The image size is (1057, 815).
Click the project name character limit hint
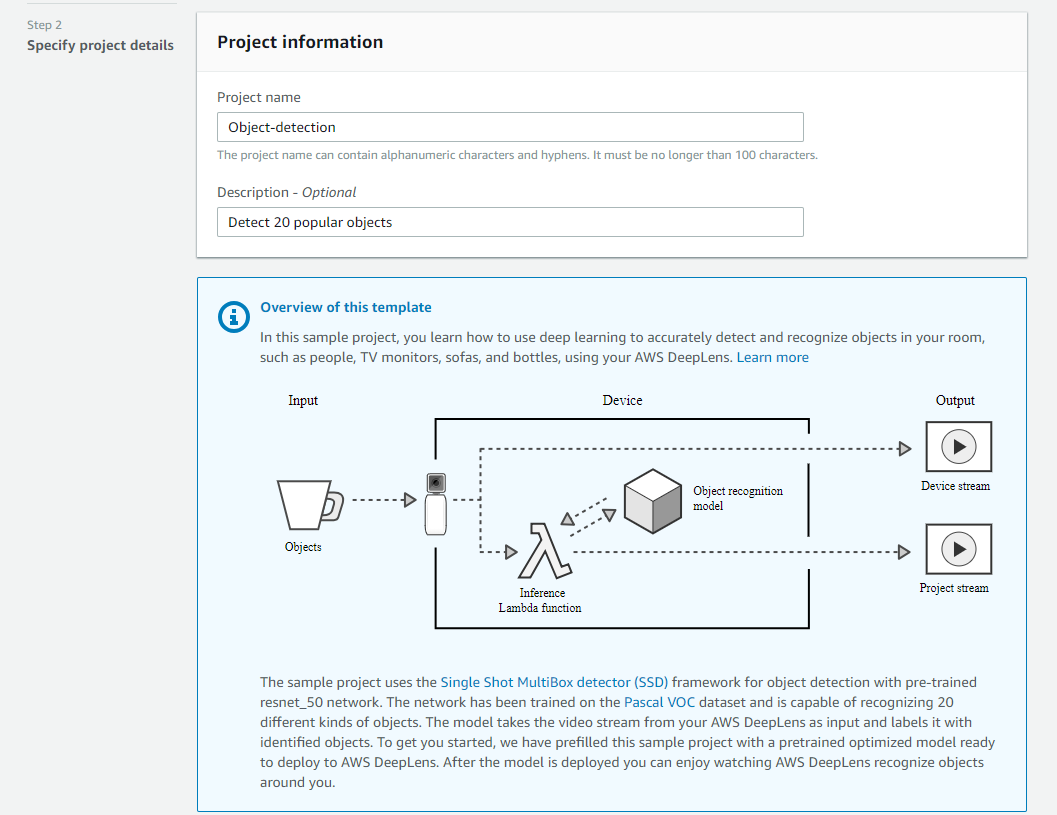(517, 155)
